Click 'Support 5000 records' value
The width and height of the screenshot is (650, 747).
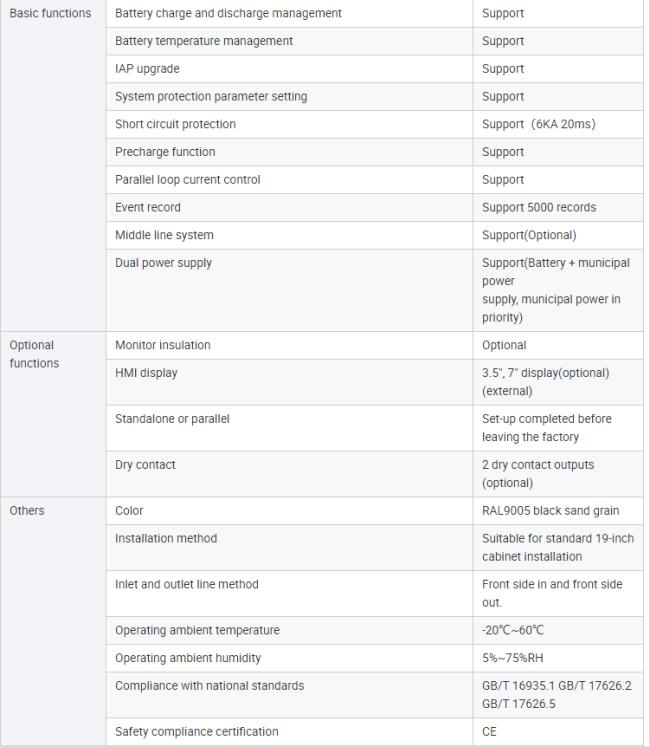click(538, 208)
